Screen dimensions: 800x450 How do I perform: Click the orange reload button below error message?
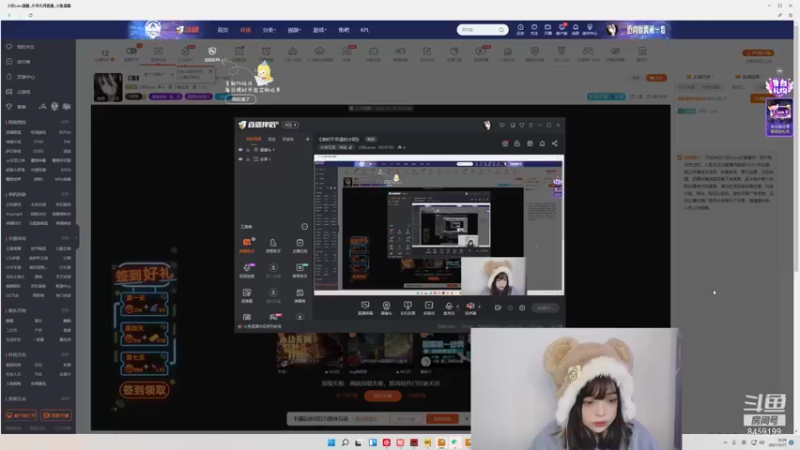tap(383, 395)
